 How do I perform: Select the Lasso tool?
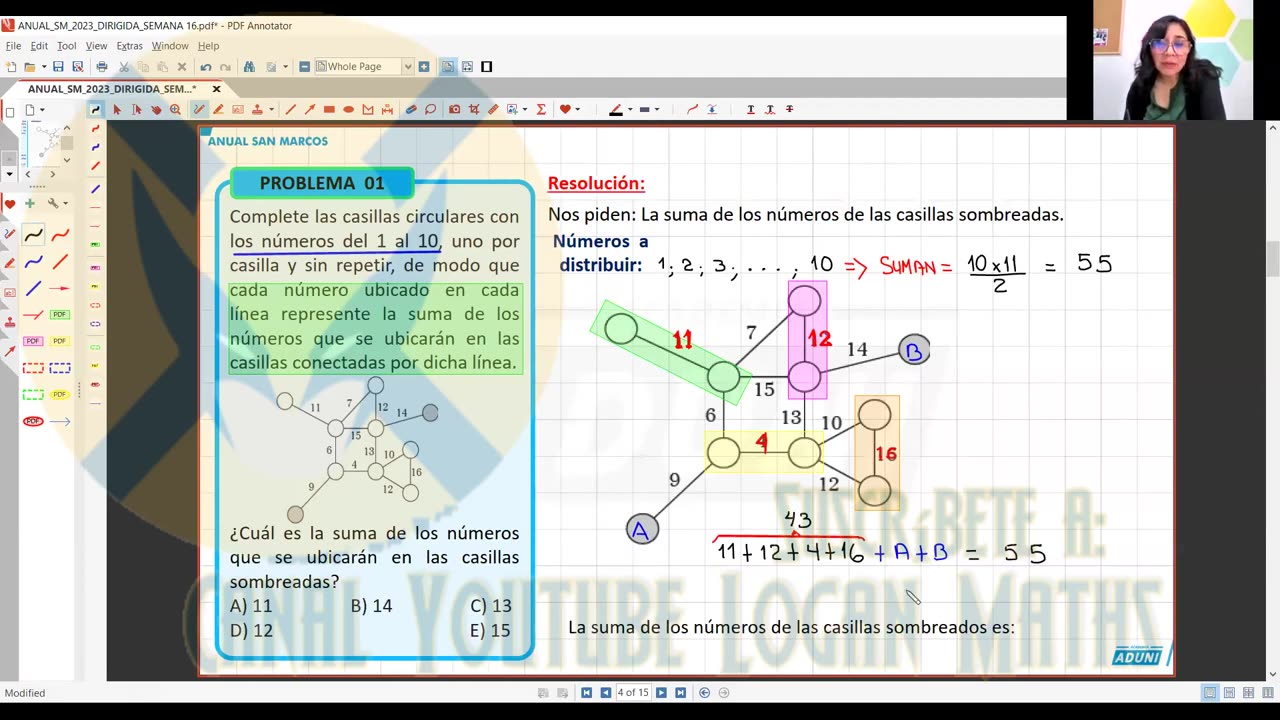[430, 109]
